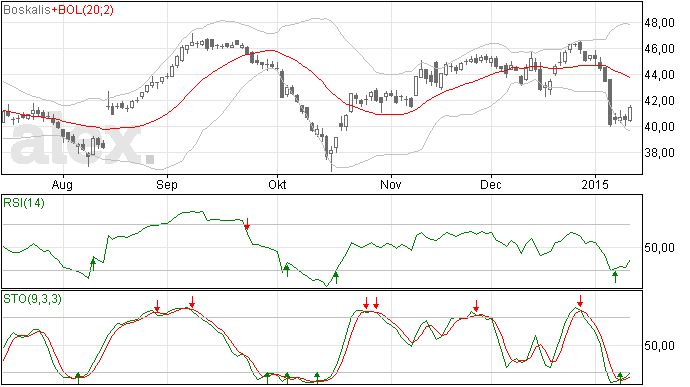
Task: Click the only red arrow in RSI panel
Action: coord(247,223)
